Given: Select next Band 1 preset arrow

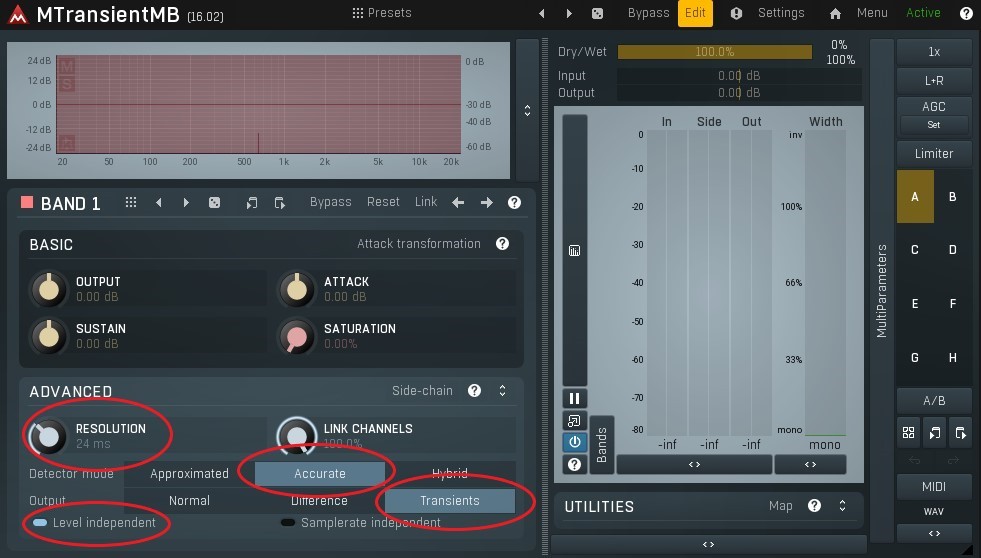Looking at the screenshot, I should (186, 202).
